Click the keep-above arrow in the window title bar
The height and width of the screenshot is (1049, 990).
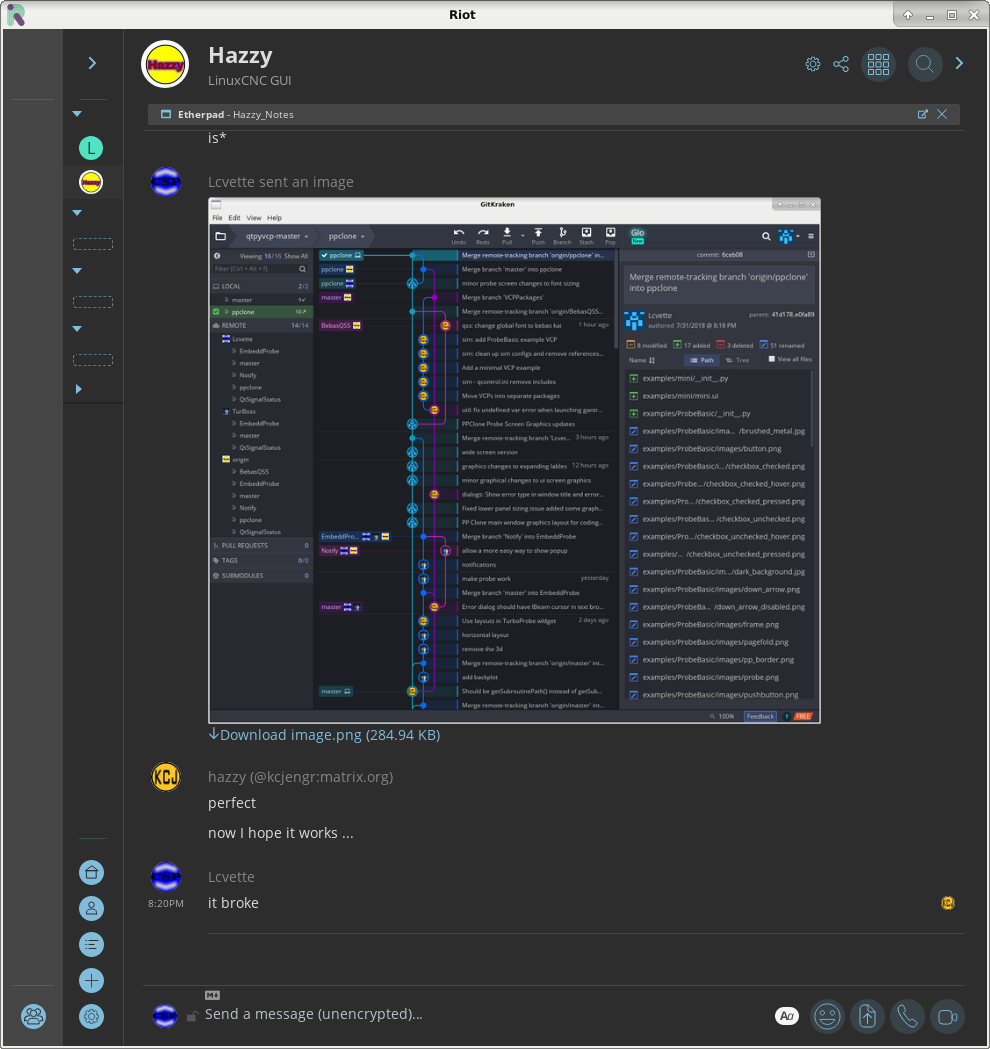908,15
